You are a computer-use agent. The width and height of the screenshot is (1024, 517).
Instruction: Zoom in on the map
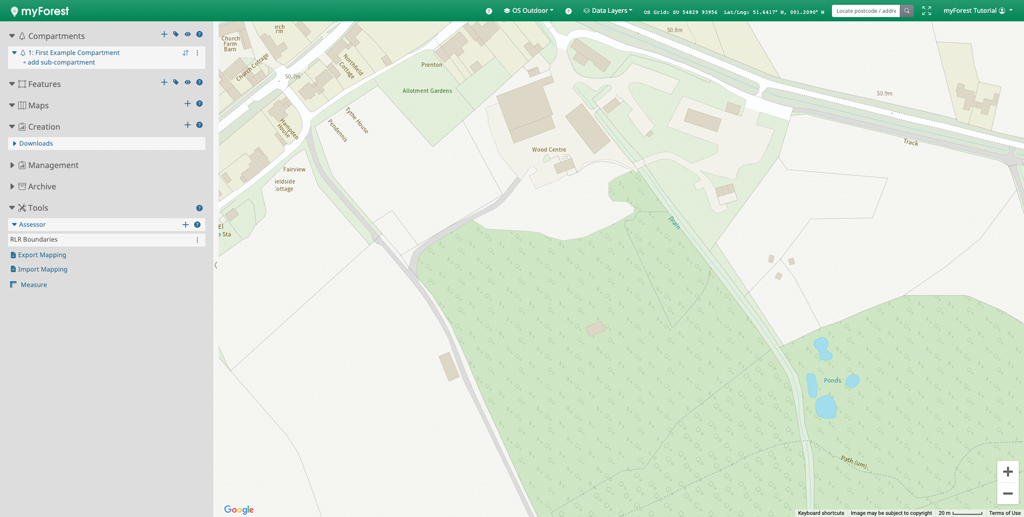coord(1007,472)
